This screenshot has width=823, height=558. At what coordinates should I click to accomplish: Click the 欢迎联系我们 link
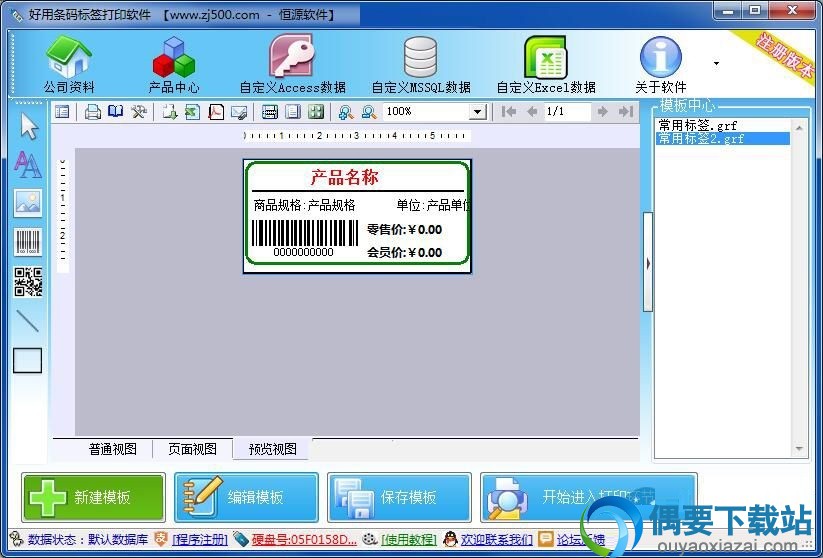[x=497, y=539]
